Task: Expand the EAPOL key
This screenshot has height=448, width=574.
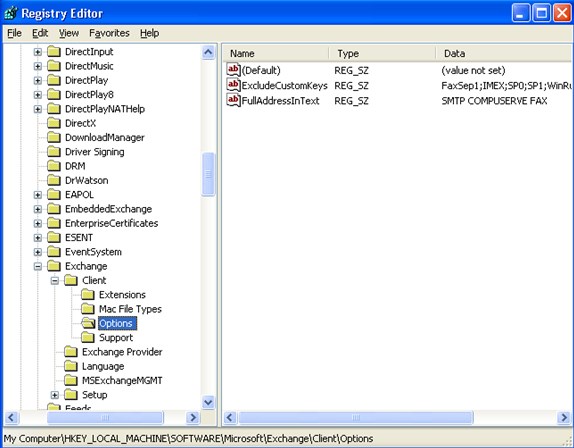Action: [x=37, y=195]
